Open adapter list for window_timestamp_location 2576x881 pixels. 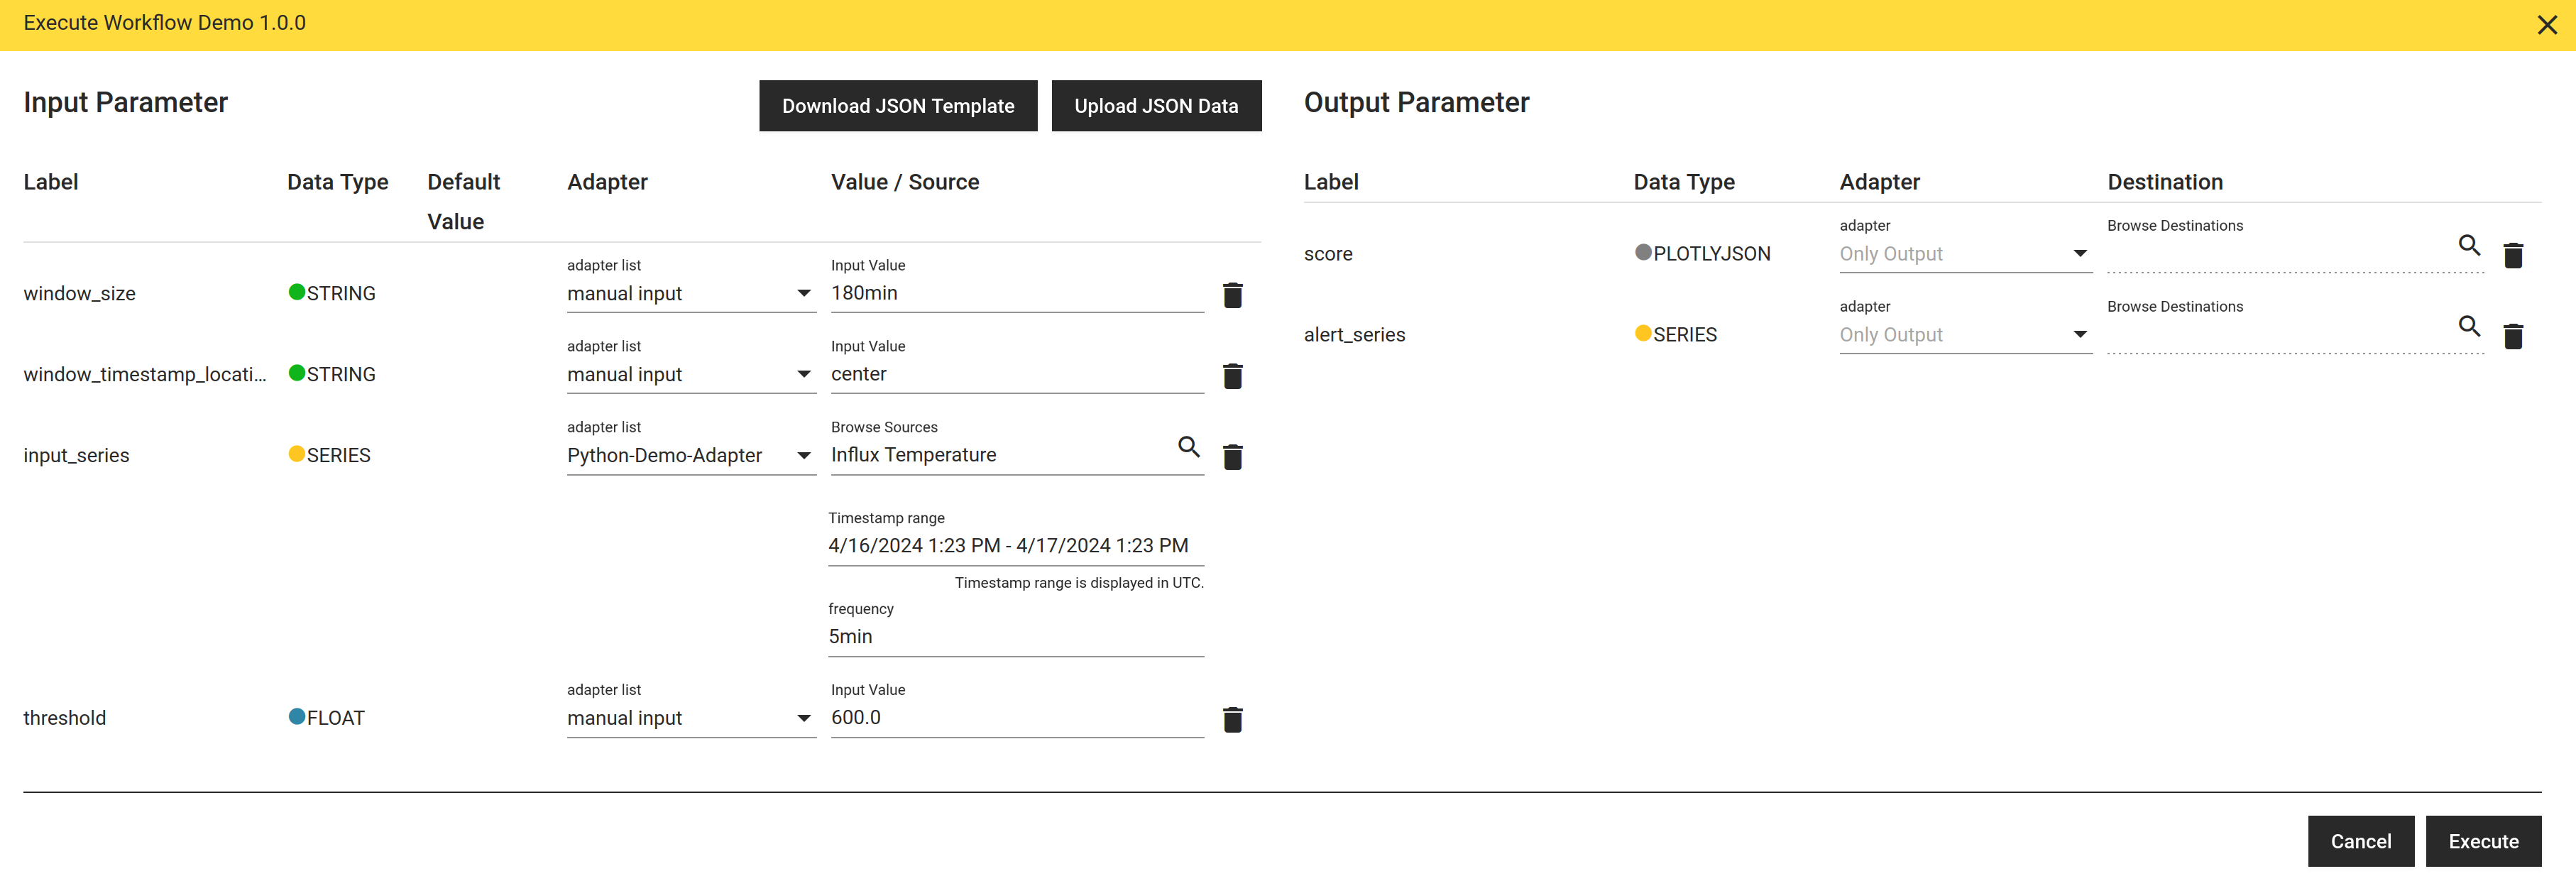tap(691, 375)
